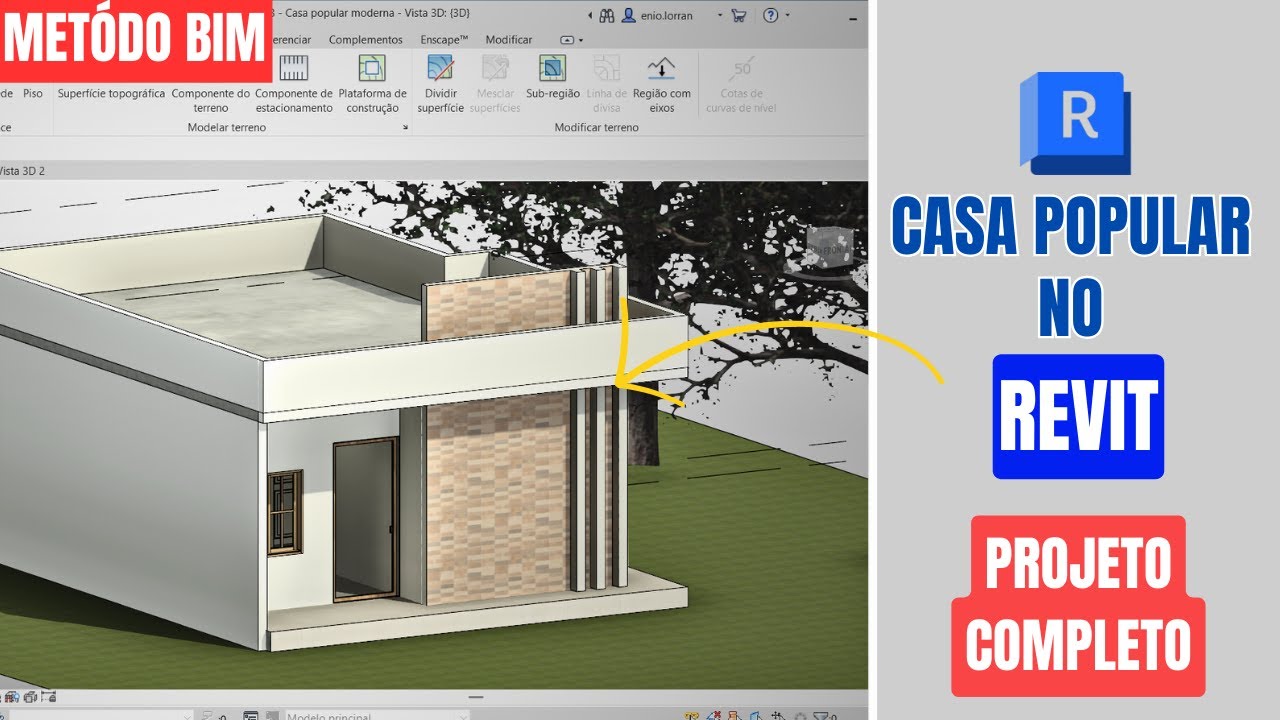
Task: Click the greyed Mesclar superfícies icon
Action: [495, 68]
